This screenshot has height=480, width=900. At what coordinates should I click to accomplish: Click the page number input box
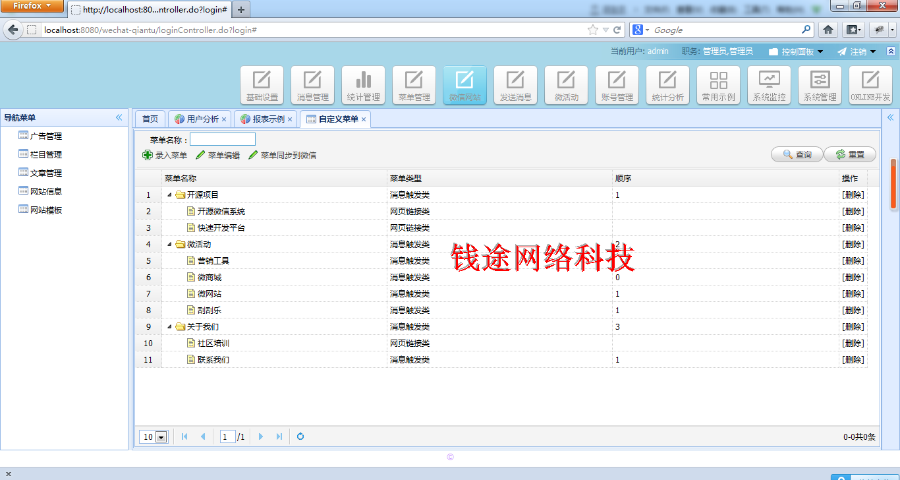[x=227, y=437]
